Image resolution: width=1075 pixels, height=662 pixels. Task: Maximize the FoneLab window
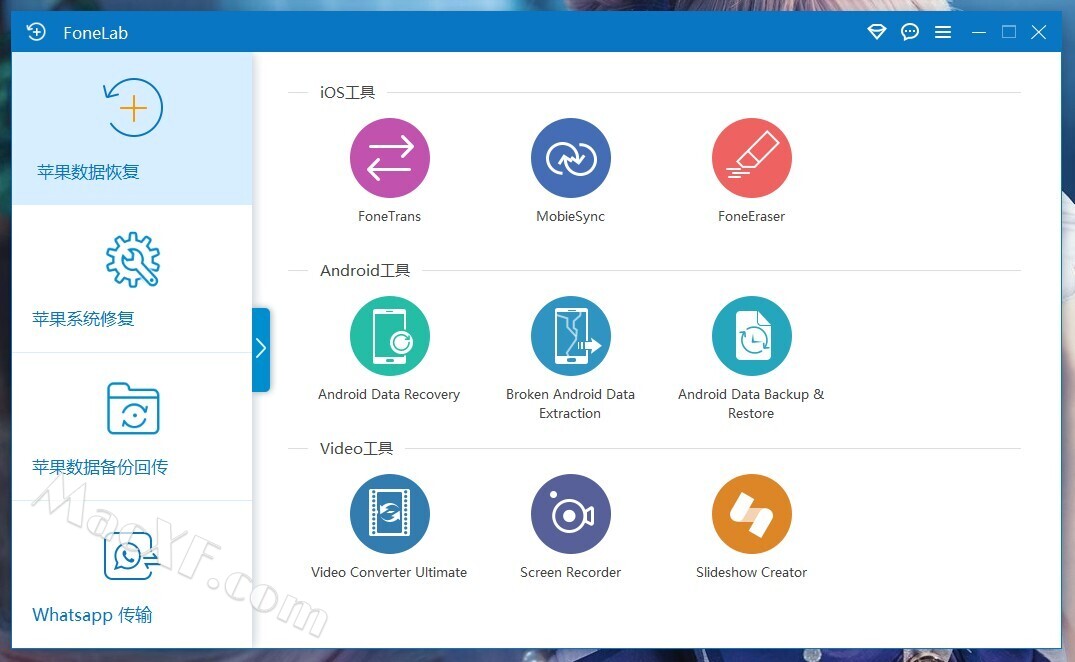(x=1008, y=32)
